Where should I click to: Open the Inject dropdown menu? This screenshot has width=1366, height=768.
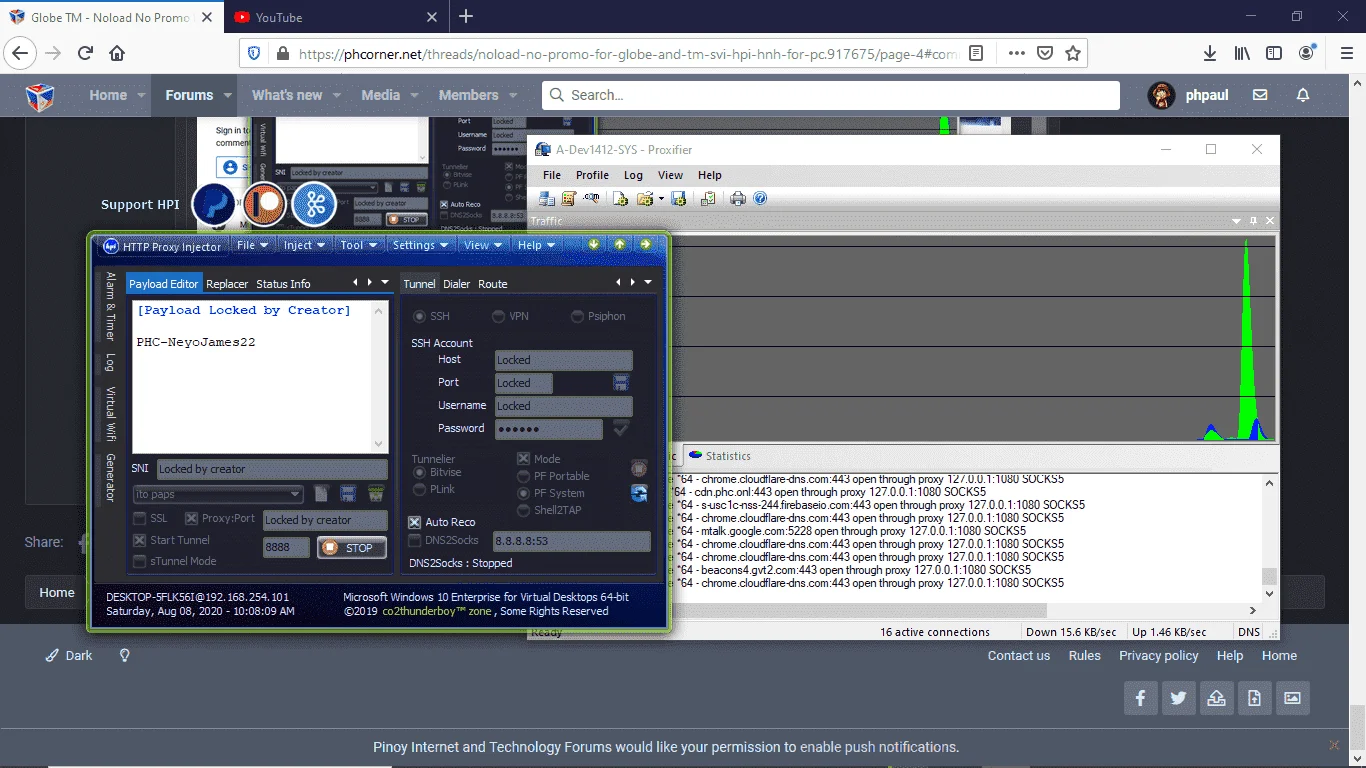304,245
